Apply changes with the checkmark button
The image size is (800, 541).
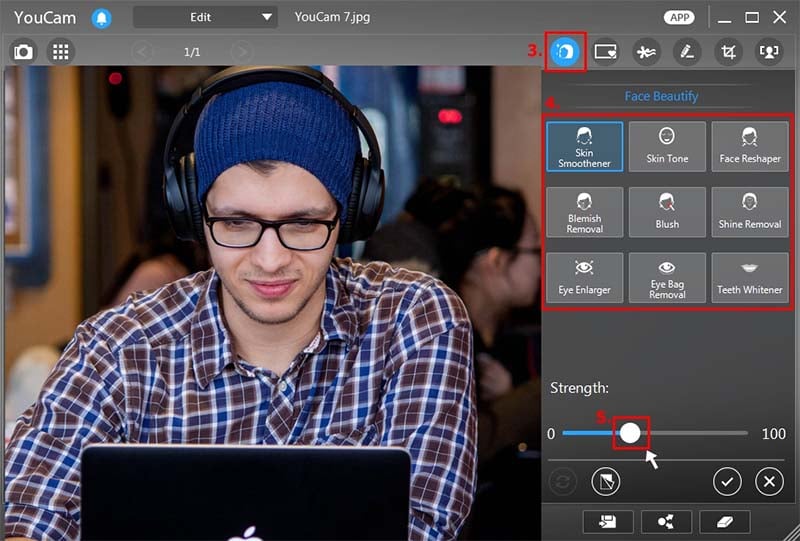[x=727, y=482]
